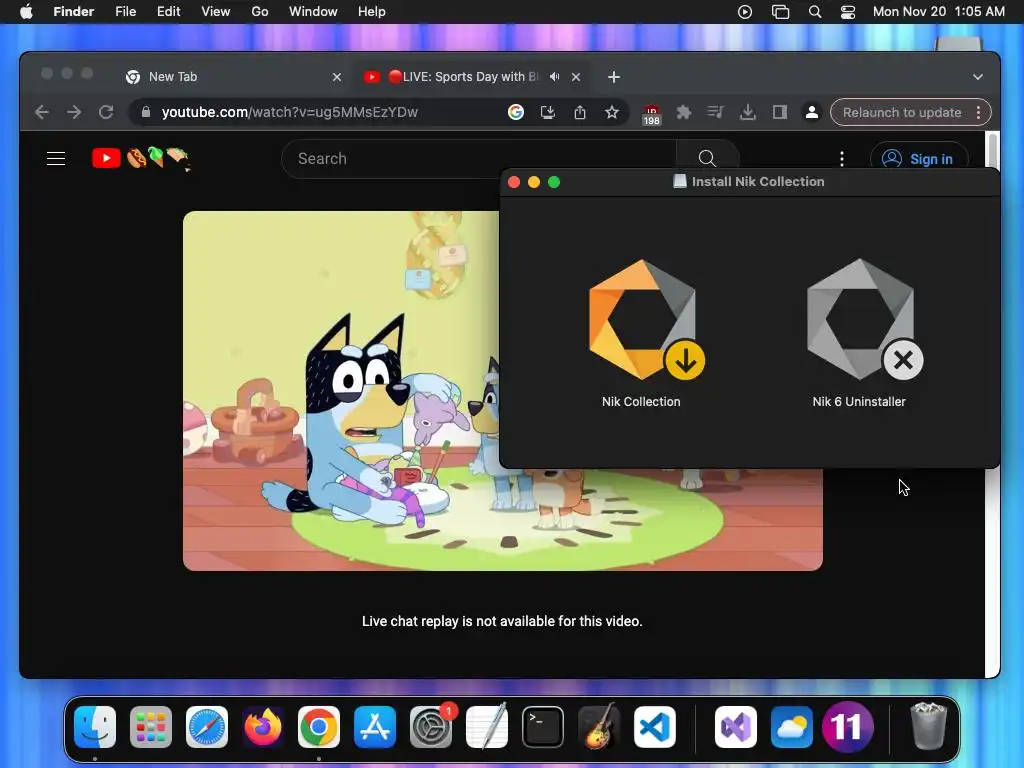Click the Google icon in address bar
Screen dimensions: 1024x768
(x=516, y=112)
